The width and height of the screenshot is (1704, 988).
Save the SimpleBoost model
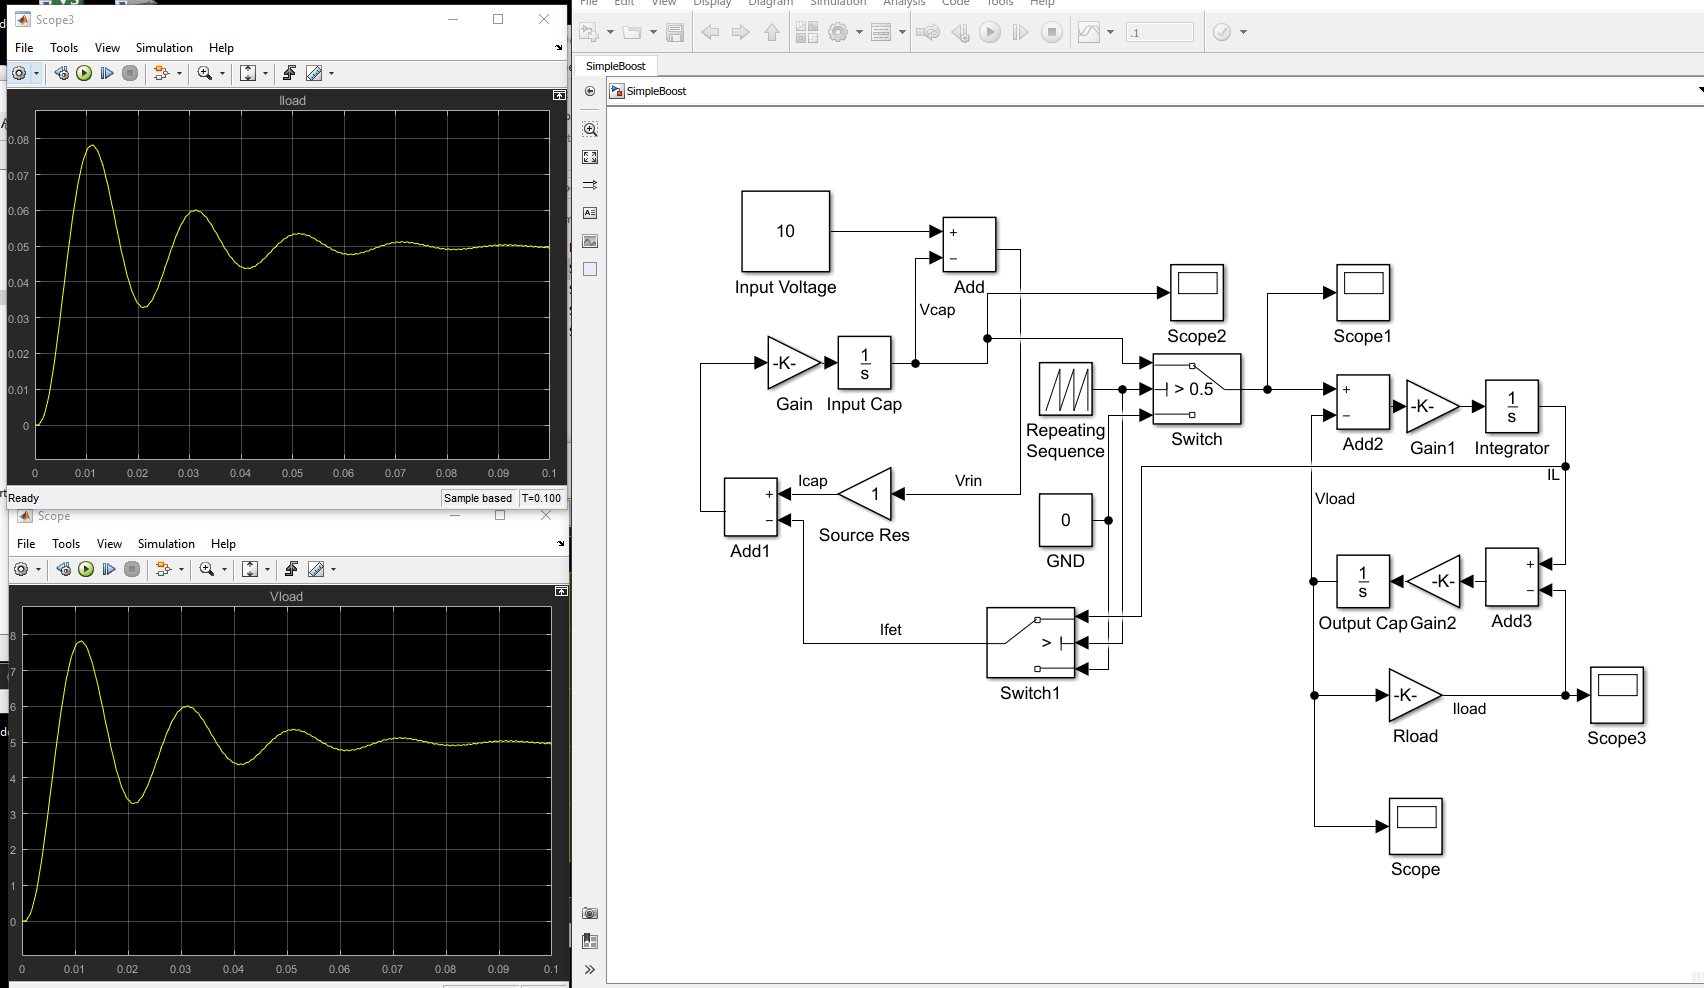coord(674,31)
